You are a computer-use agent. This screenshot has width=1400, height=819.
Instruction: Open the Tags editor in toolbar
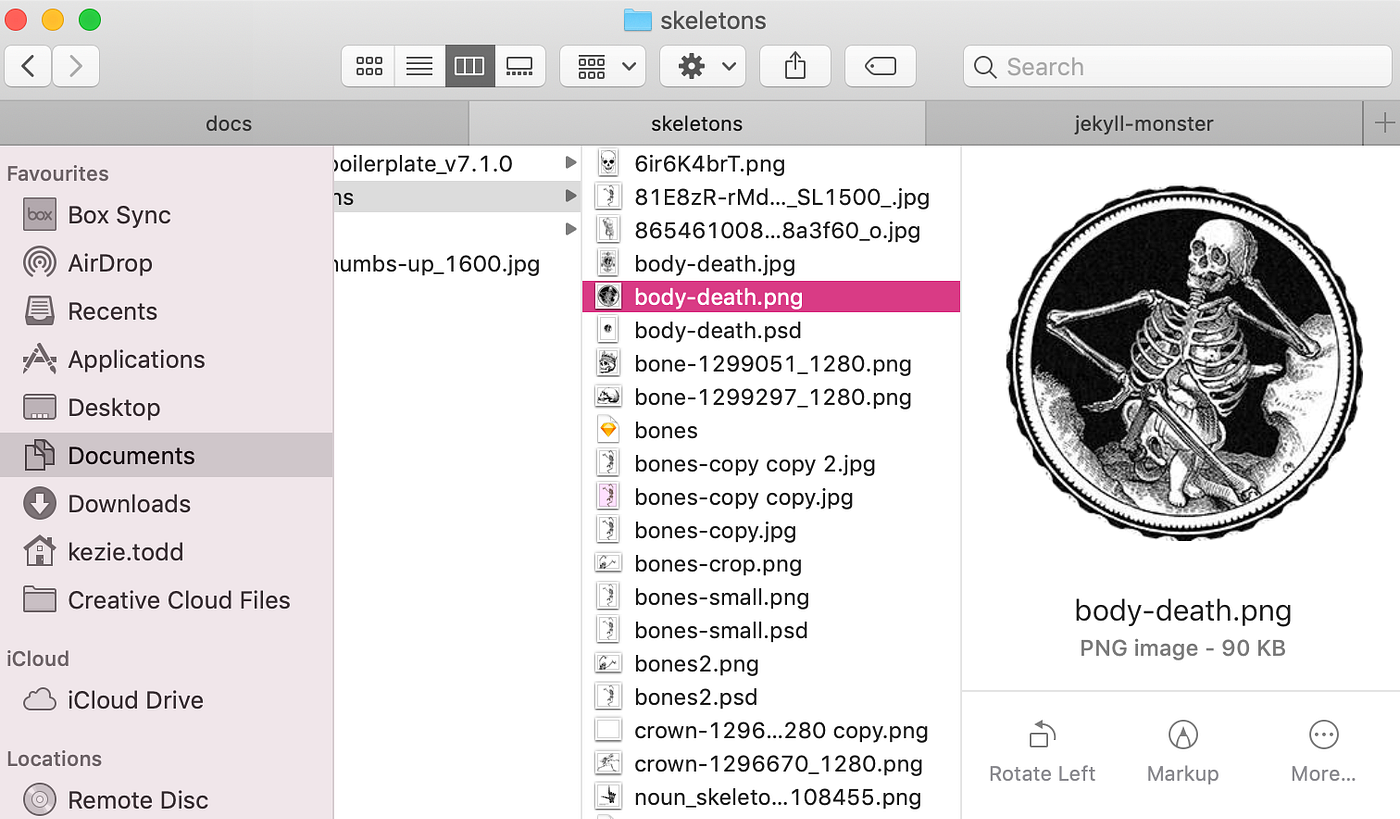pos(880,66)
